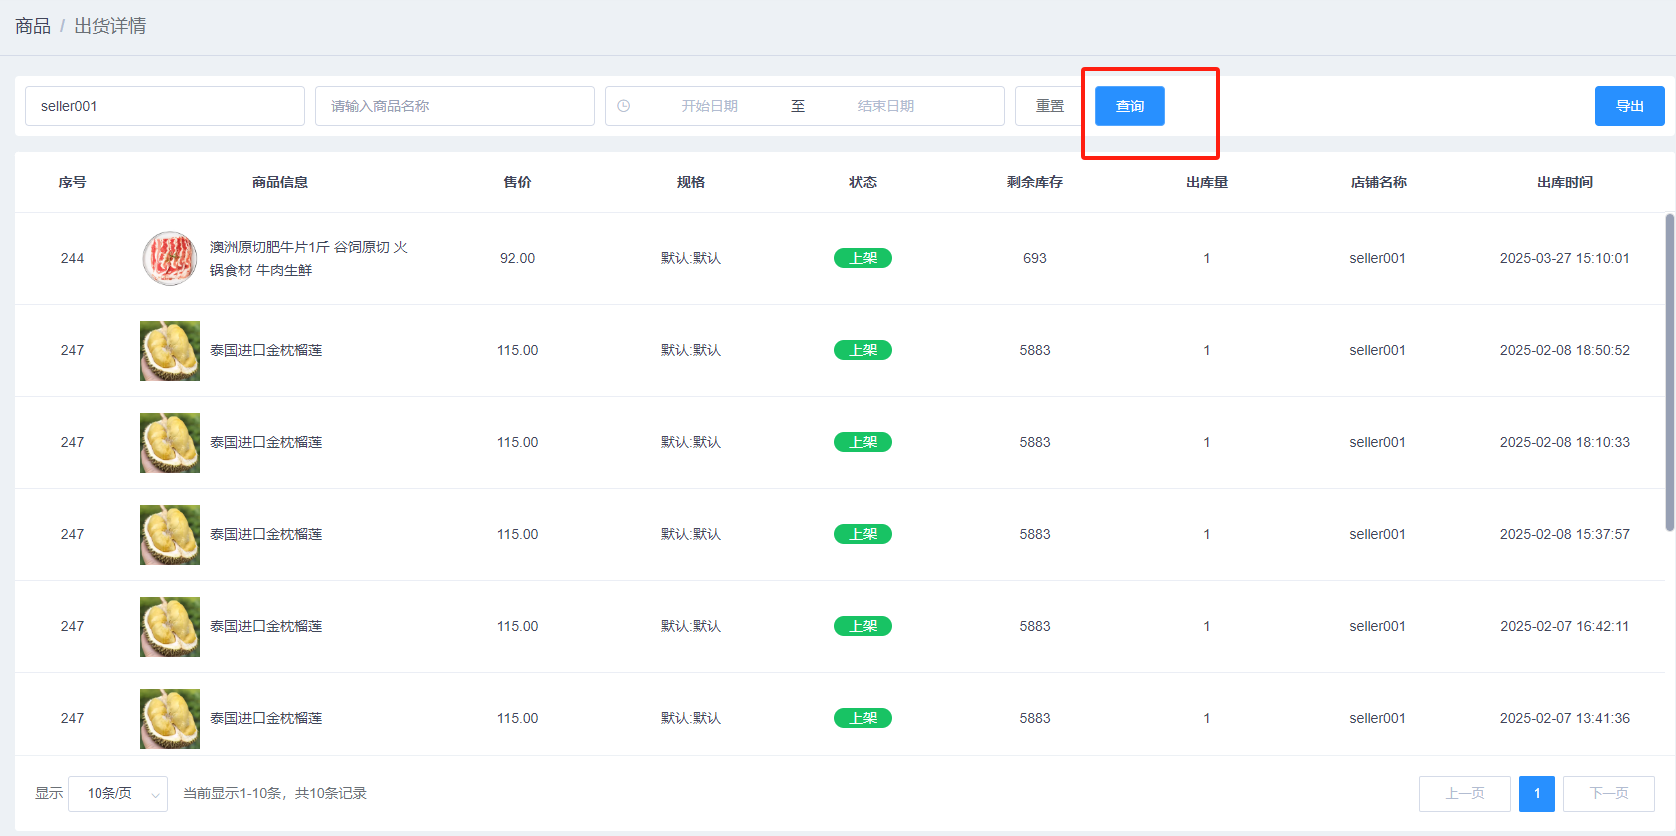The image size is (1676, 836).
Task: Click the vertical scrollbar of the table
Action: point(1669,372)
